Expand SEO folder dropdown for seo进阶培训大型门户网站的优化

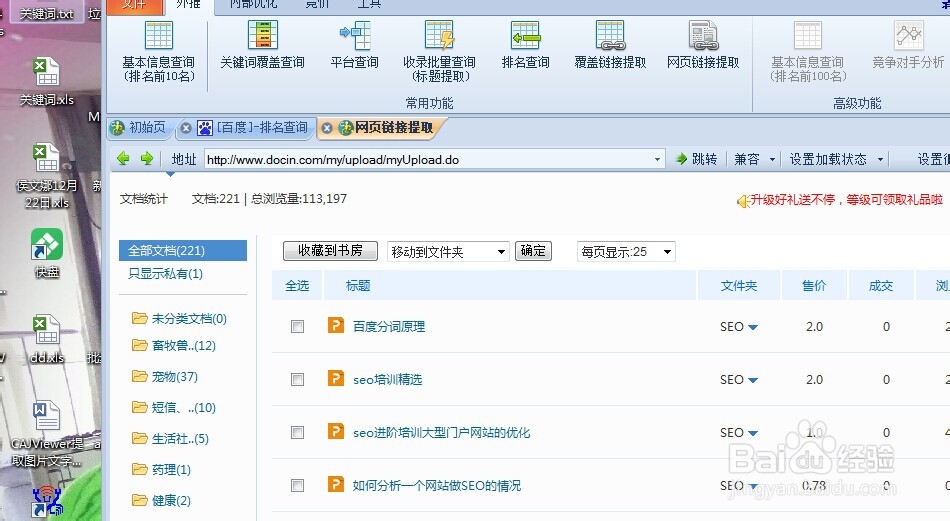[x=753, y=433]
